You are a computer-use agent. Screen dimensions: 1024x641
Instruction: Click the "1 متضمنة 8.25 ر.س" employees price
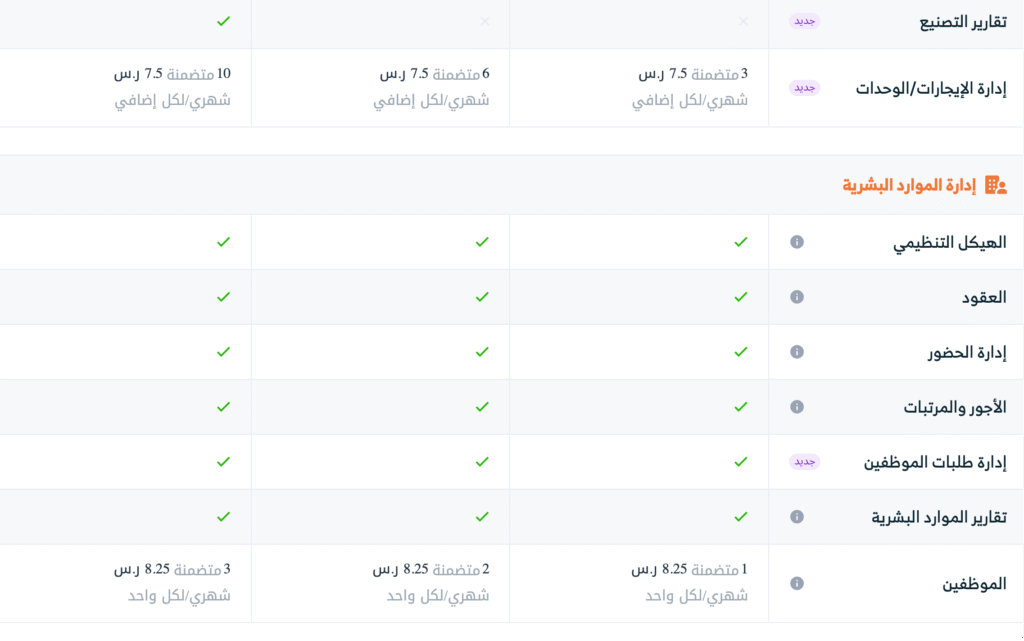(689, 569)
